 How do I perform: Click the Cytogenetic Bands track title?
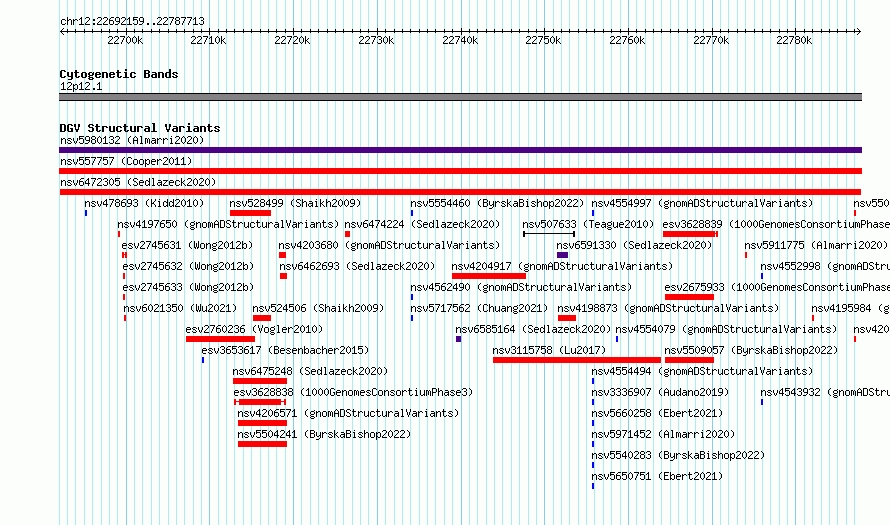point(119,74)
